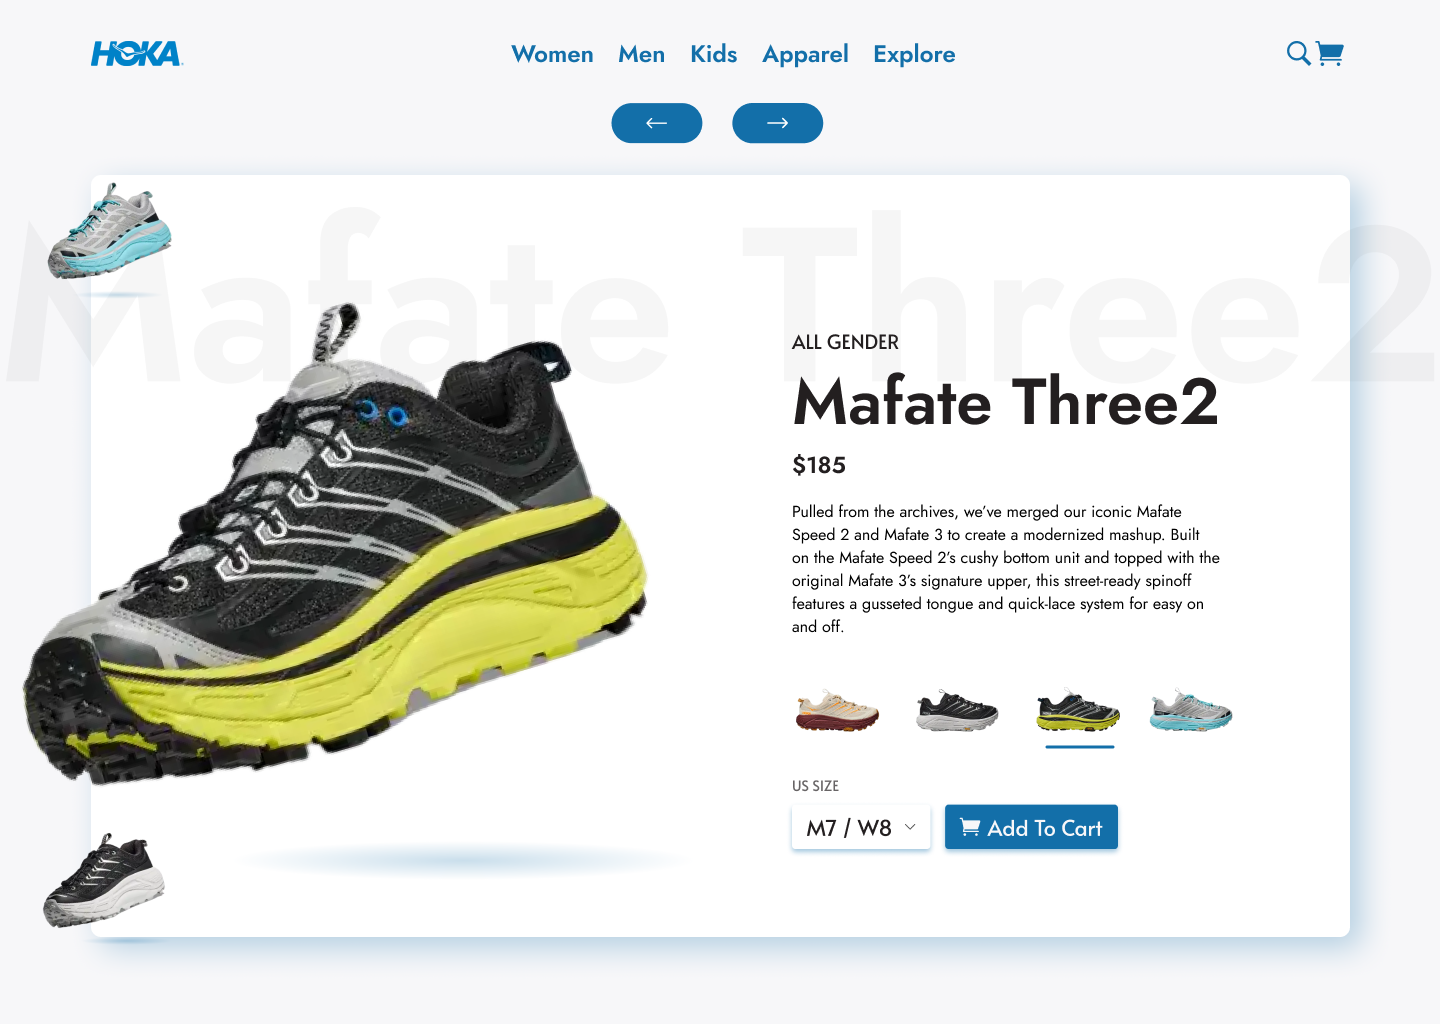Viewport: 1440px width, 1024px height.
Task: Open the Explore menu
Action: click(914, 54)
